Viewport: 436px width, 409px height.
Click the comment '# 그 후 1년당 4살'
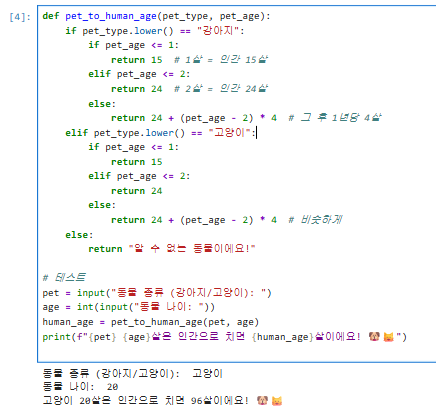(x=335, y=118)
